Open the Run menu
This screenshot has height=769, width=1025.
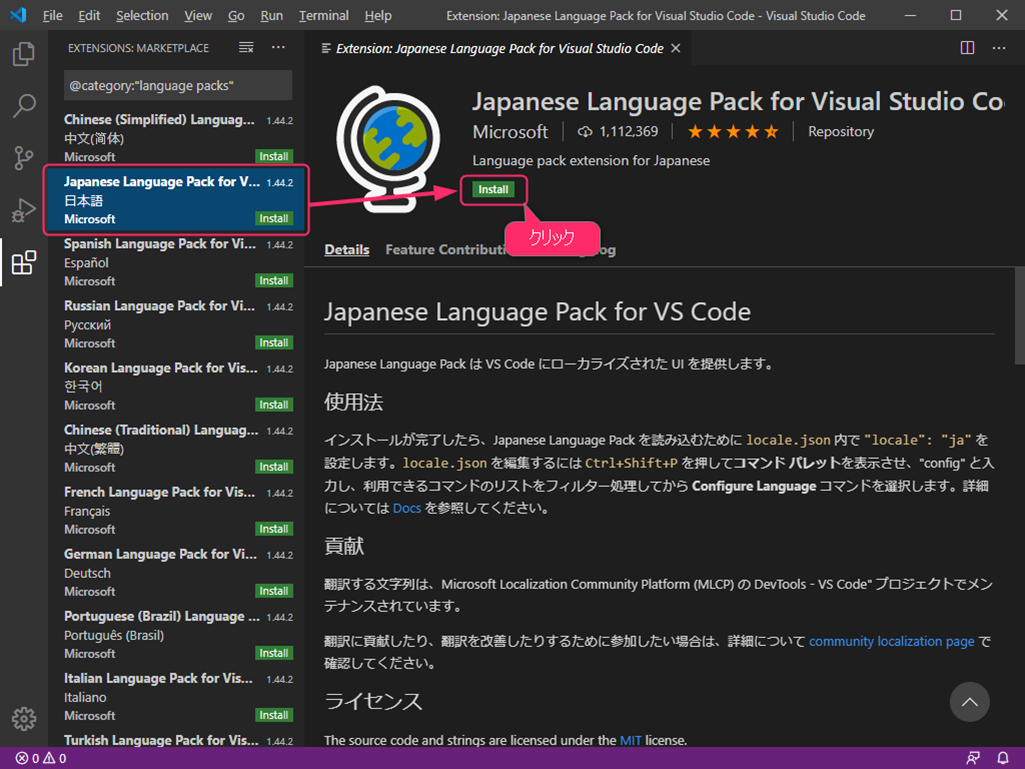271,16
